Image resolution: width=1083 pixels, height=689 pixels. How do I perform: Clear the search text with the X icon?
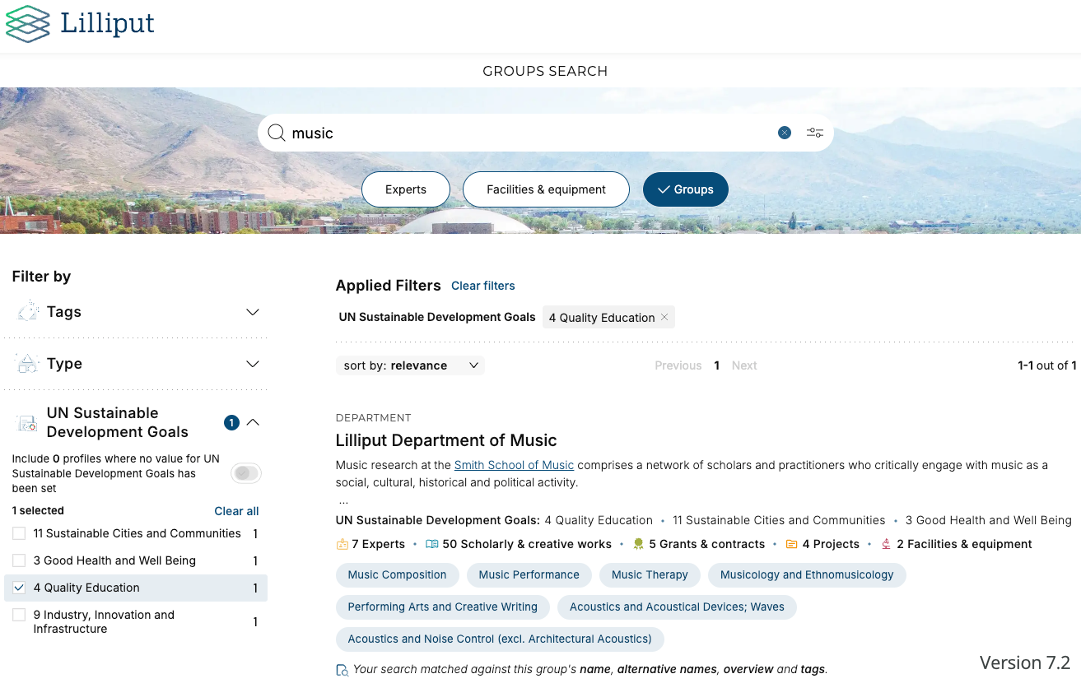(785, 133)
